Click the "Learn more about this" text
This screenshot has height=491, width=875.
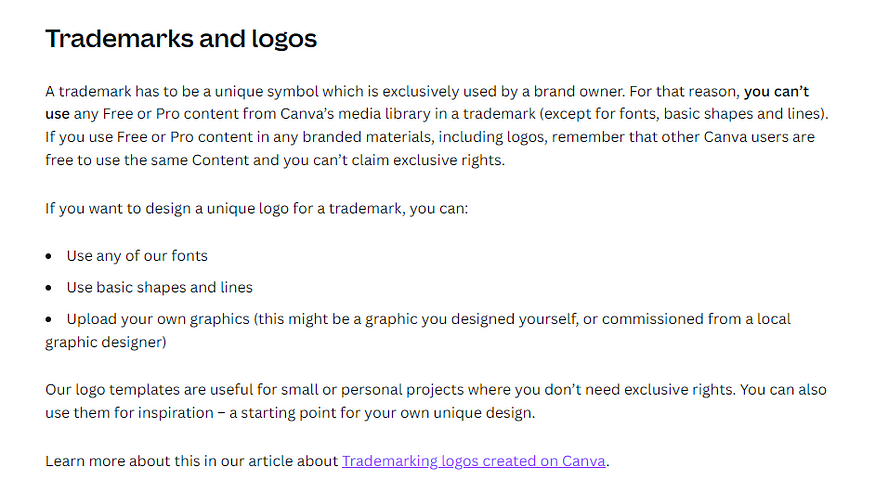tap(130, 461)
